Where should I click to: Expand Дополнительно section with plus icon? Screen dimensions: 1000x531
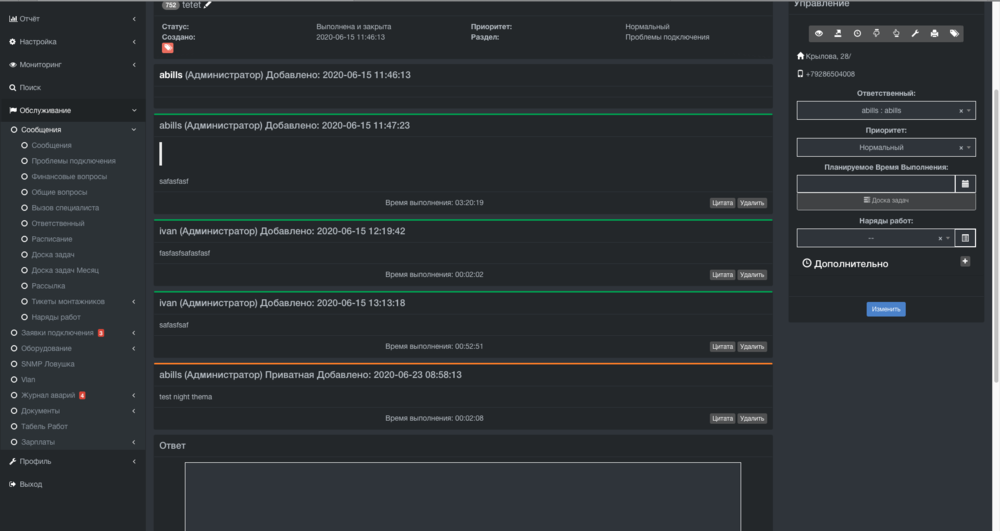click(965, 261)
